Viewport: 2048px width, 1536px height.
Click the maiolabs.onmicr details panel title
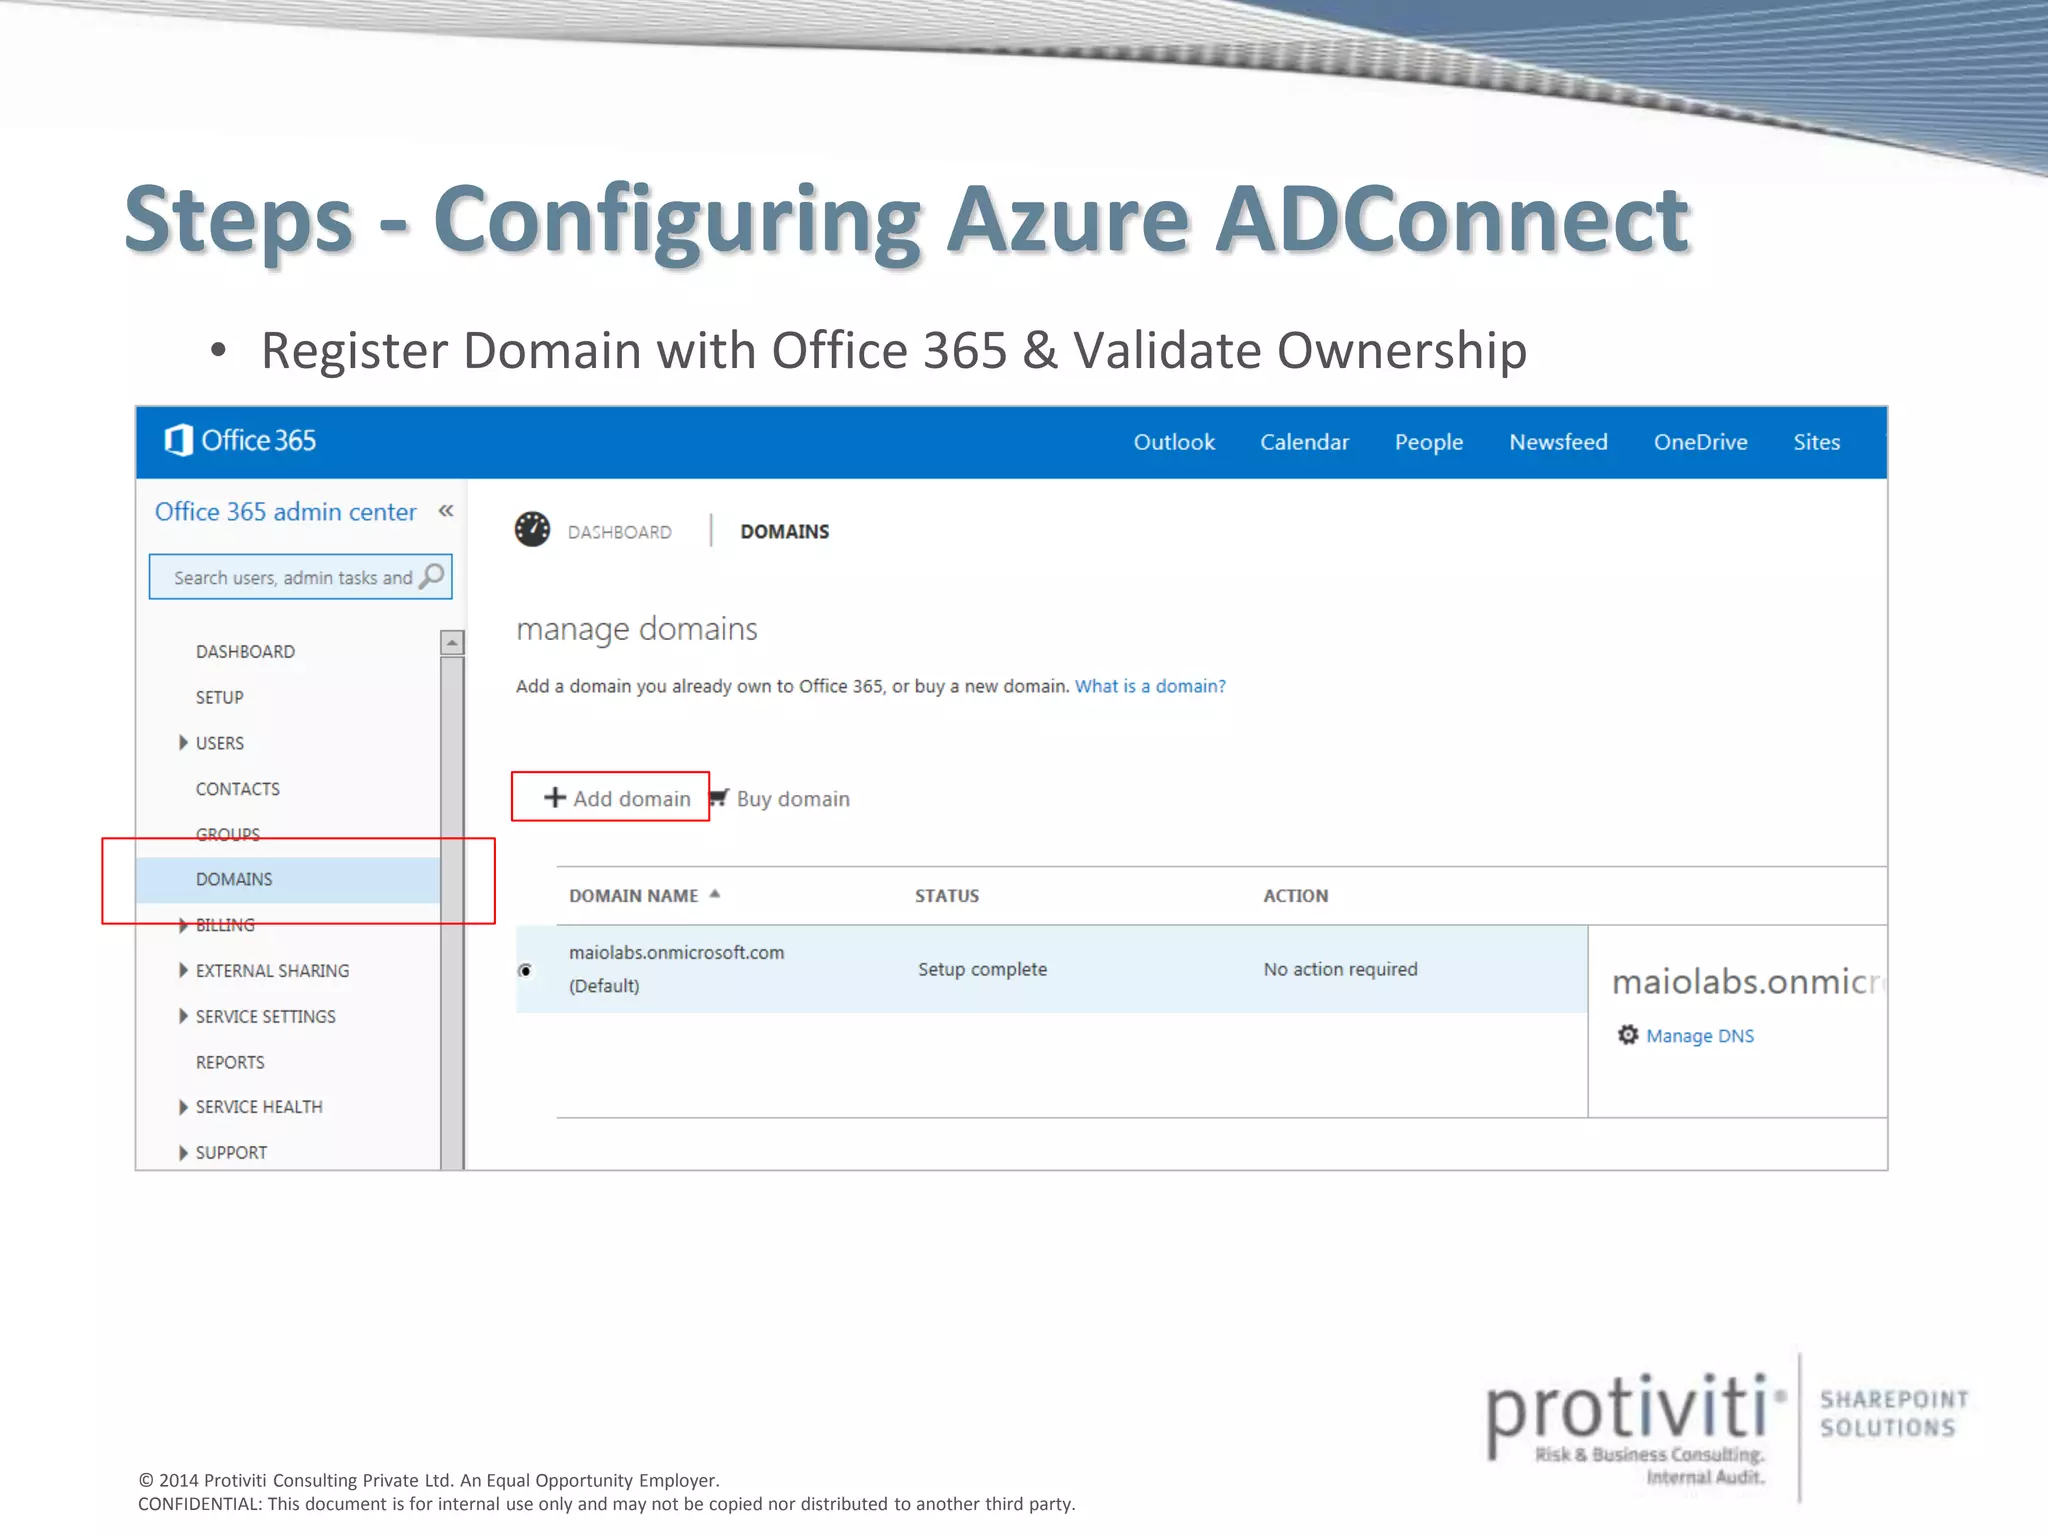tap(1748, 982)
